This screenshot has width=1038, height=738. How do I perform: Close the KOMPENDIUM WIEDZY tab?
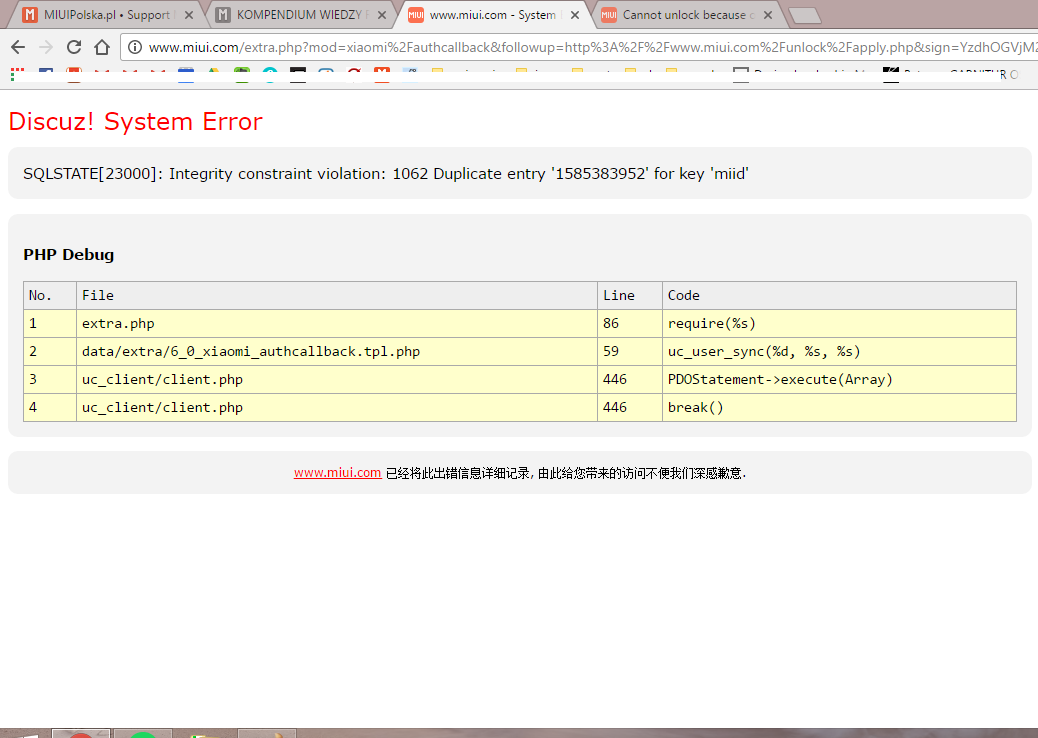382,15
